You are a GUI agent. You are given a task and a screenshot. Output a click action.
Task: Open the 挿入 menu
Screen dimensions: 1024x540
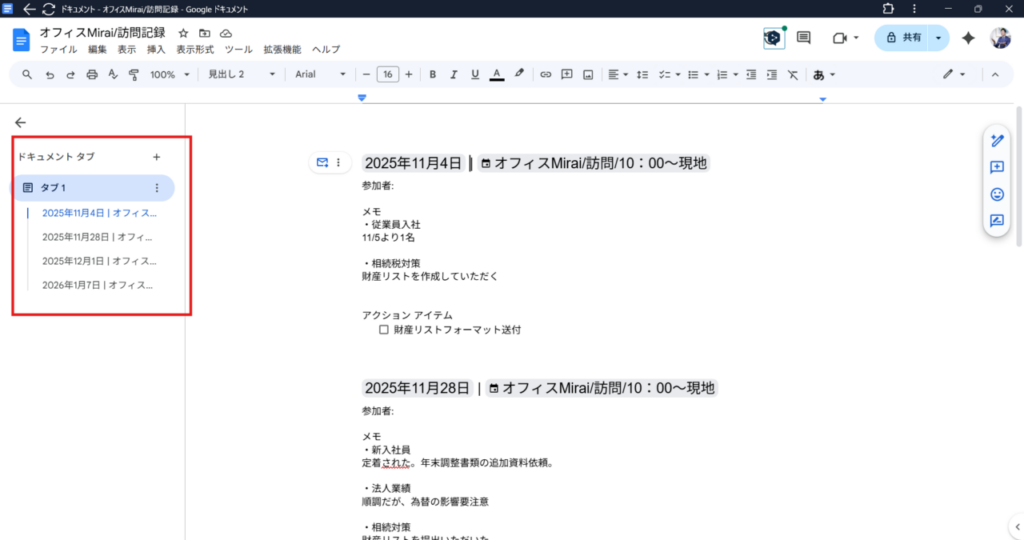pos(156,49)
